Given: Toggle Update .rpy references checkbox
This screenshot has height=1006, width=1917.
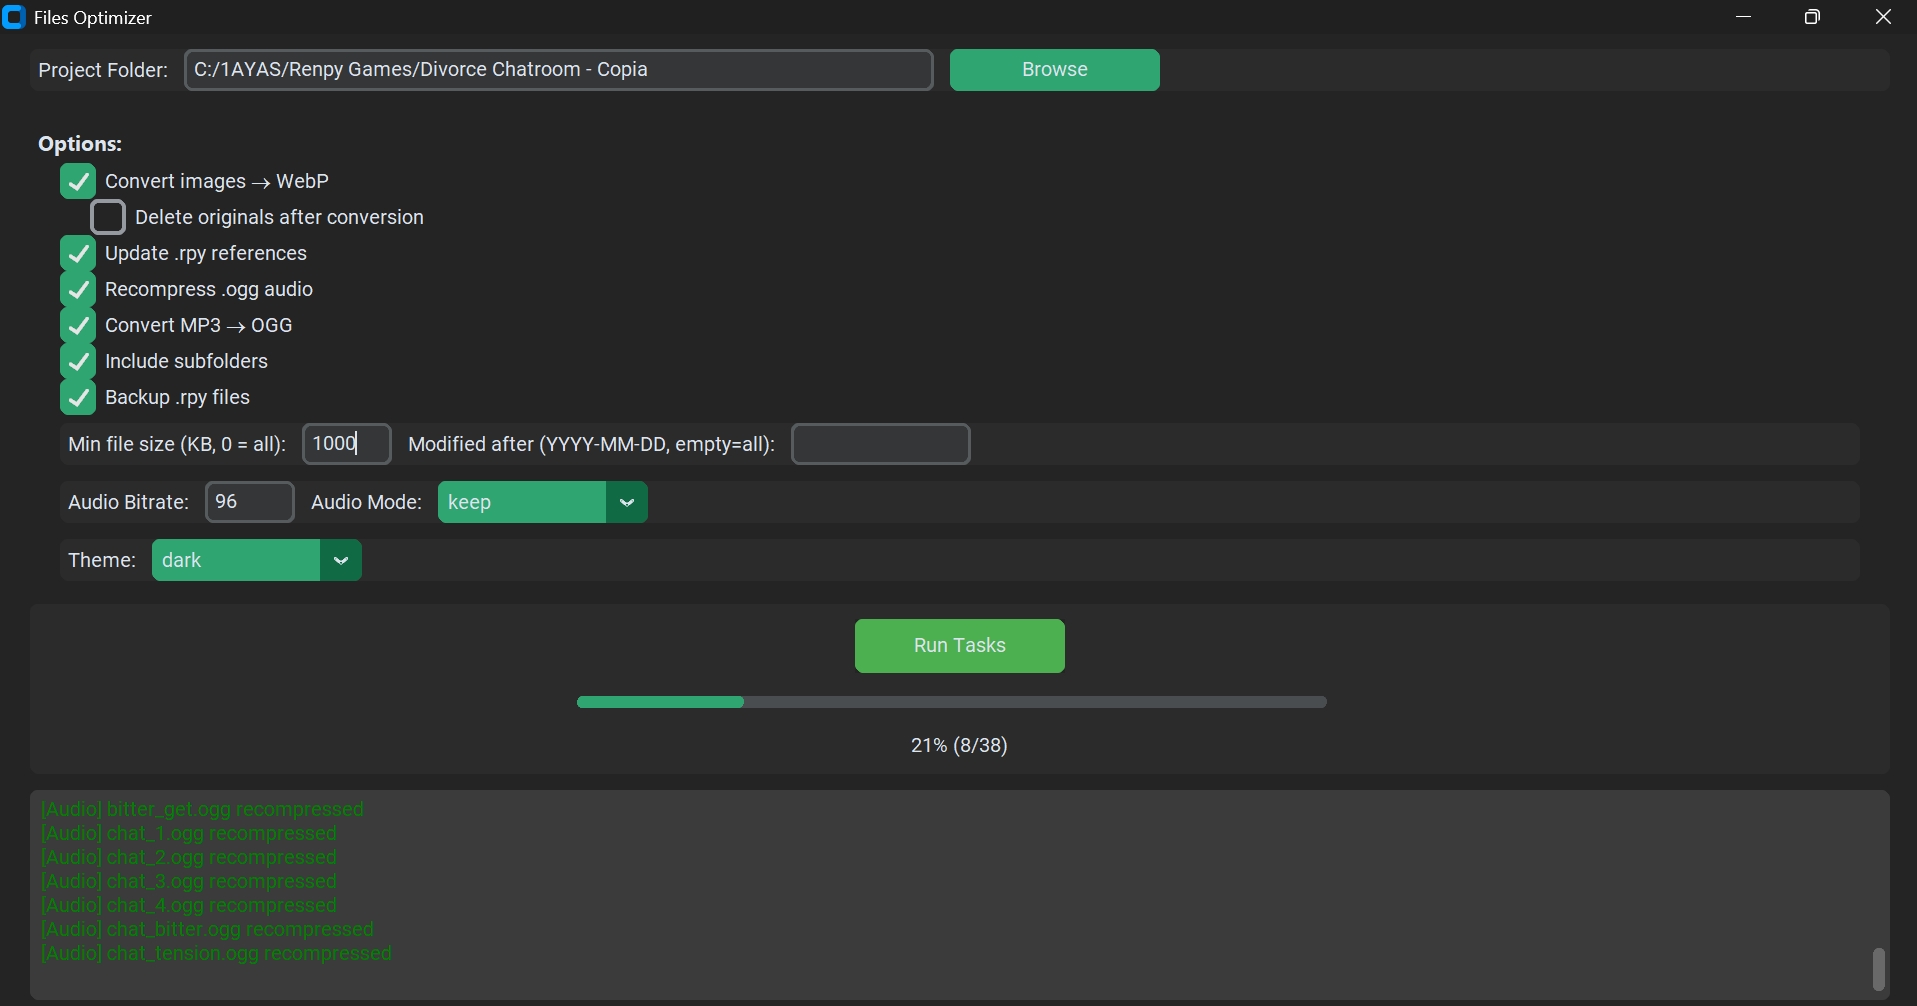Looking at the screenshot, I should point(78,254).
